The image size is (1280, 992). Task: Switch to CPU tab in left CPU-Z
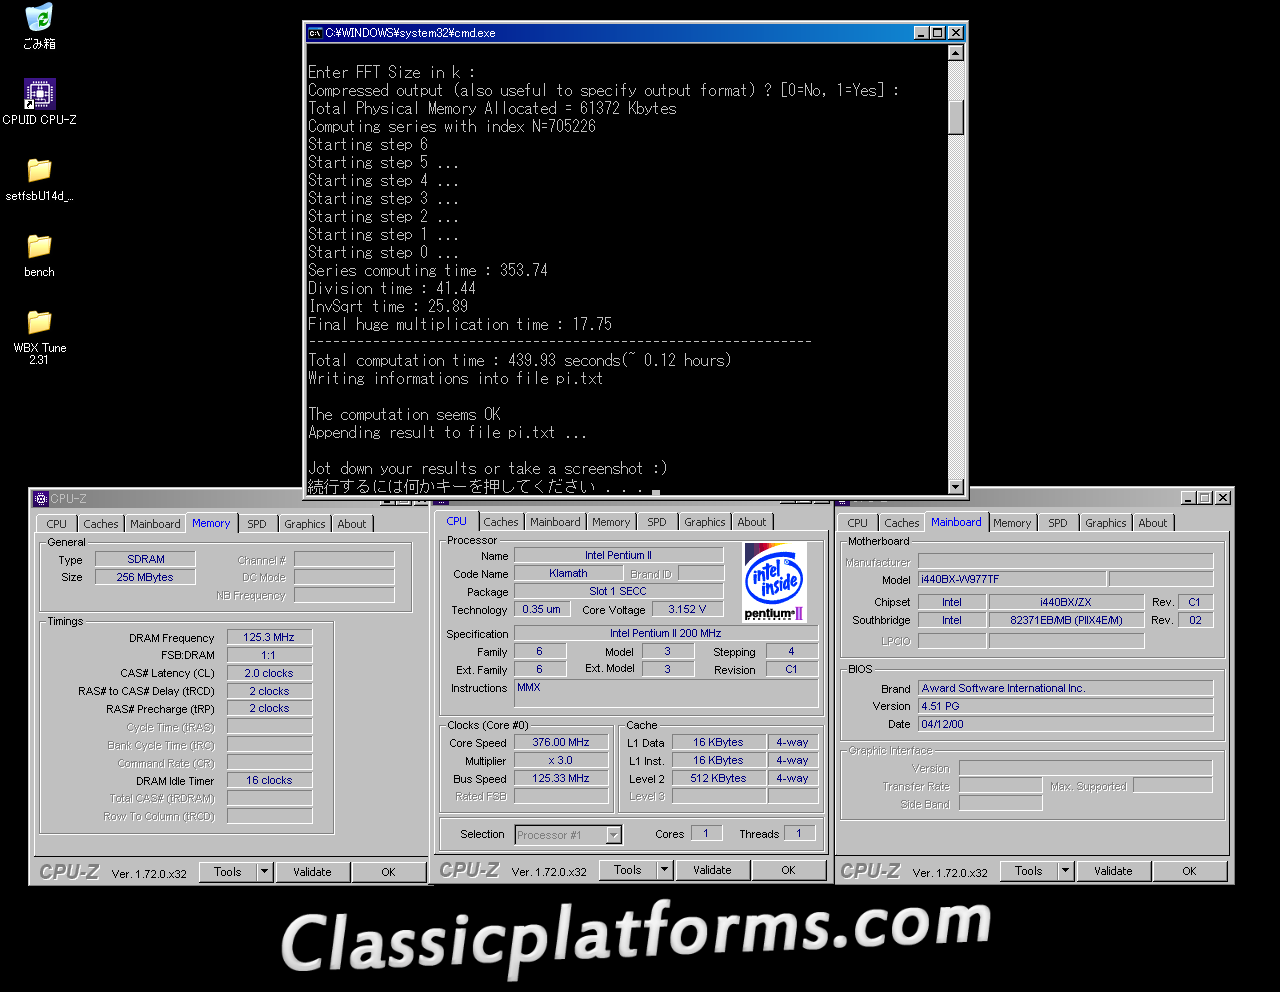click(57, 524)
